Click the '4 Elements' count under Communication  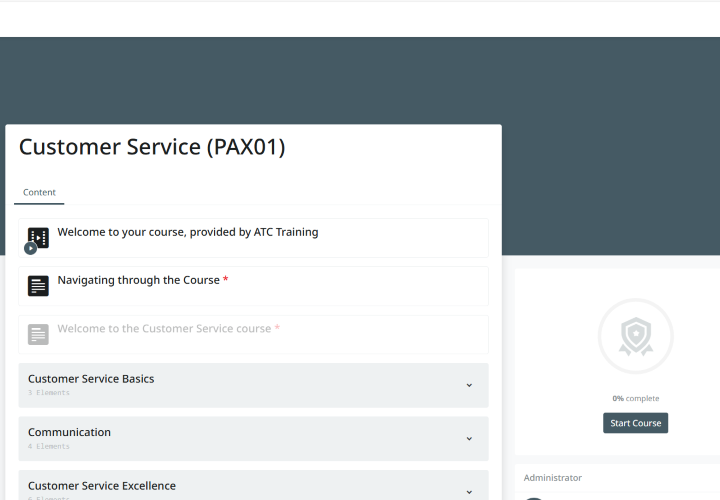49,446
